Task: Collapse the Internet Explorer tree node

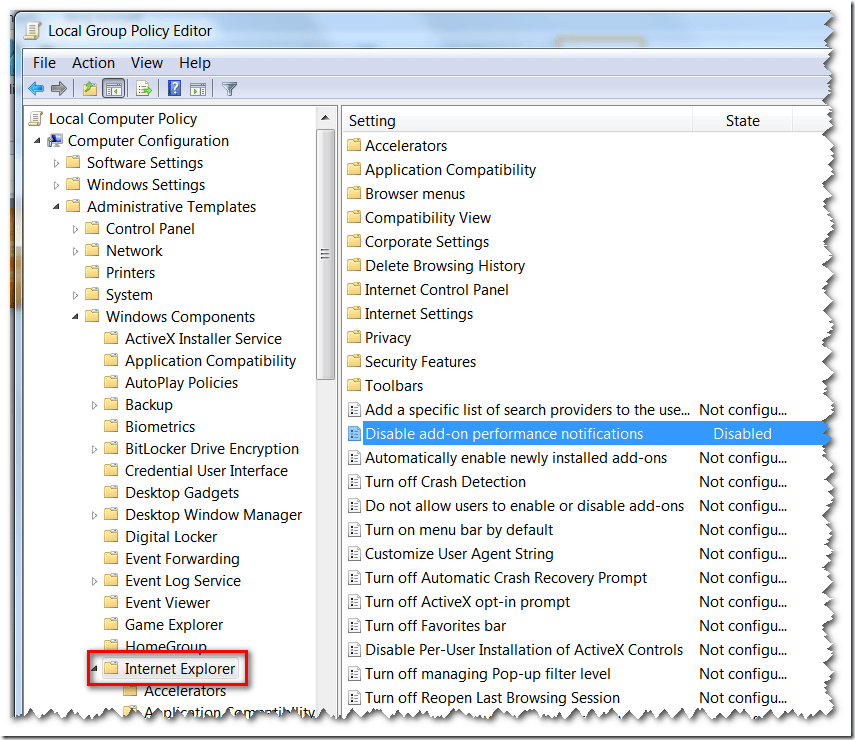Action: (x=95, y=668)
